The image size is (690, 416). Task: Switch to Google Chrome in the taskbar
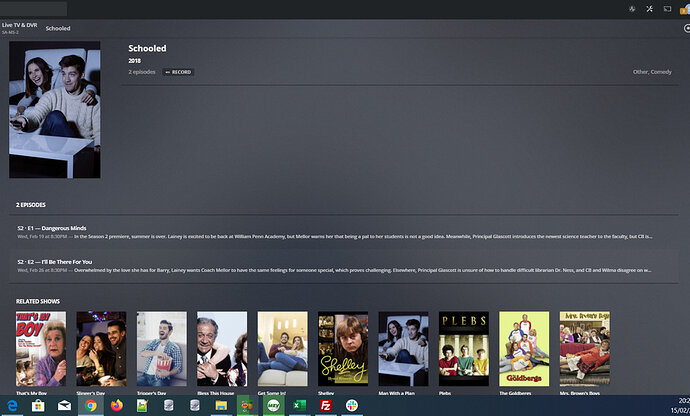pyautogui.click(x=91, y=405)
